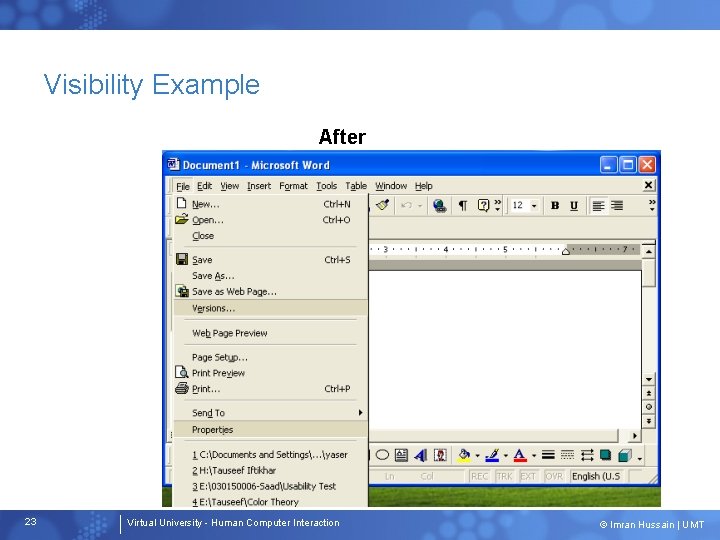Toggle Show/Hide paragraph marks icon

coord(463,206)
